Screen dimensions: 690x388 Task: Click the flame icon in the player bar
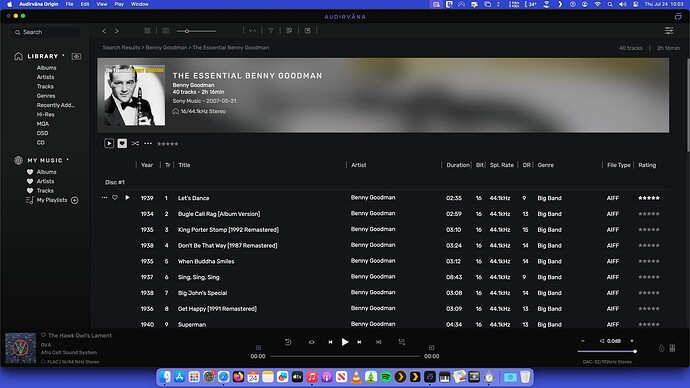click(661, 348)
